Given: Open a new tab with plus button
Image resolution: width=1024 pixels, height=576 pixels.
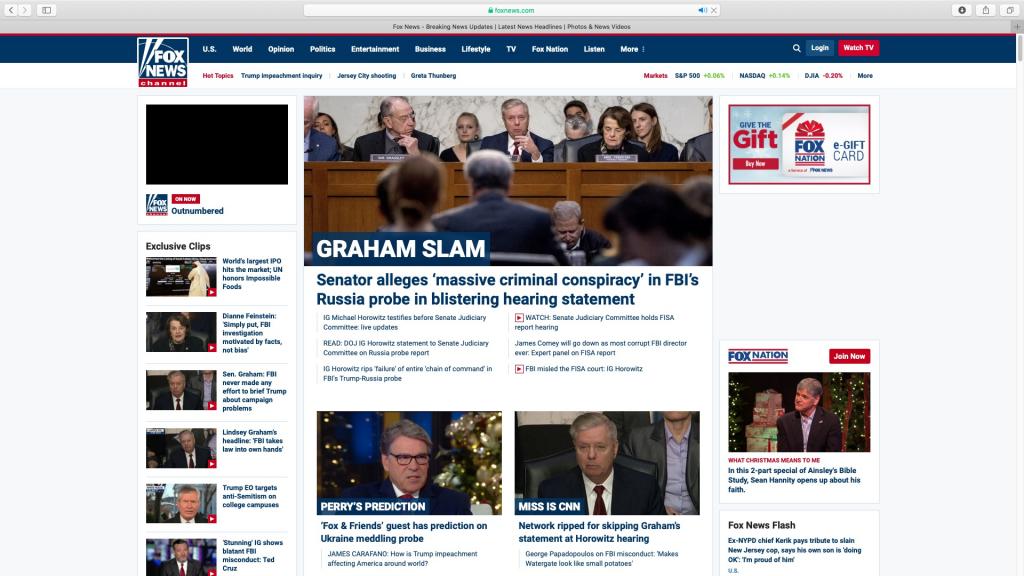Looking at the screenshot, I should pyautogui.click(x=1016, y=27).
